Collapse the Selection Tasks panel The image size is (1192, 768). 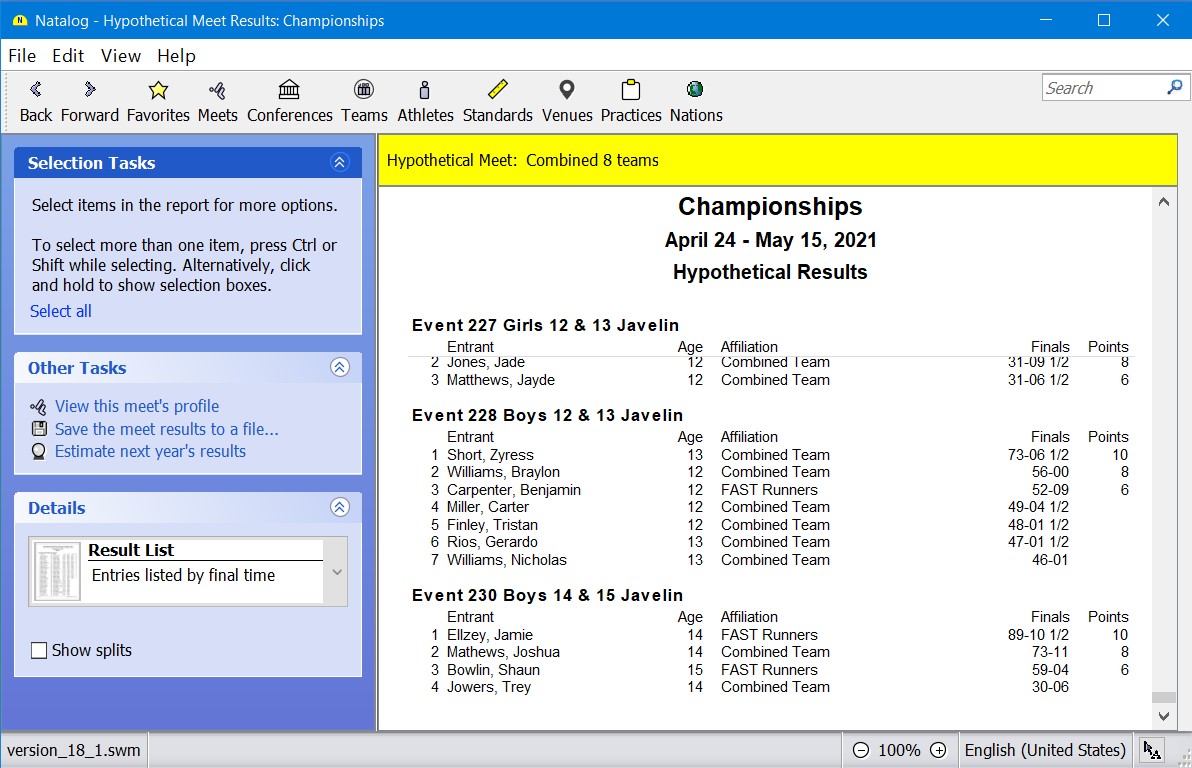click(x=340, y=163)
